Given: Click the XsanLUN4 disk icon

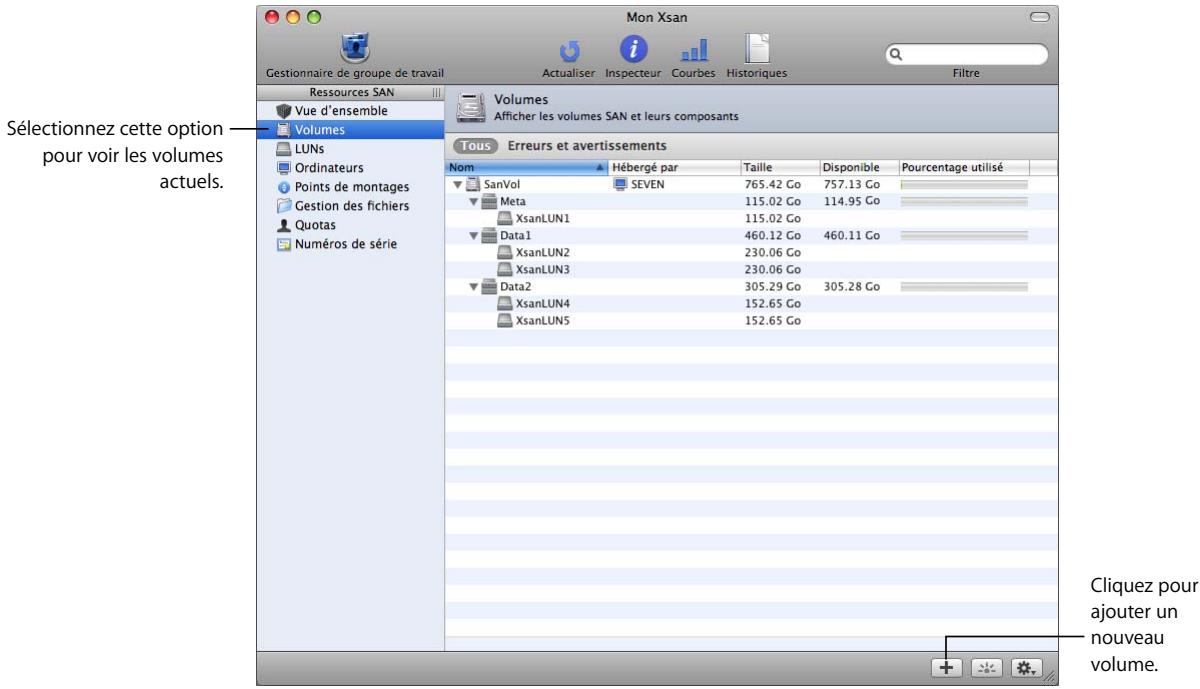Looking at the screenshot, I should [x=506, y=304].
